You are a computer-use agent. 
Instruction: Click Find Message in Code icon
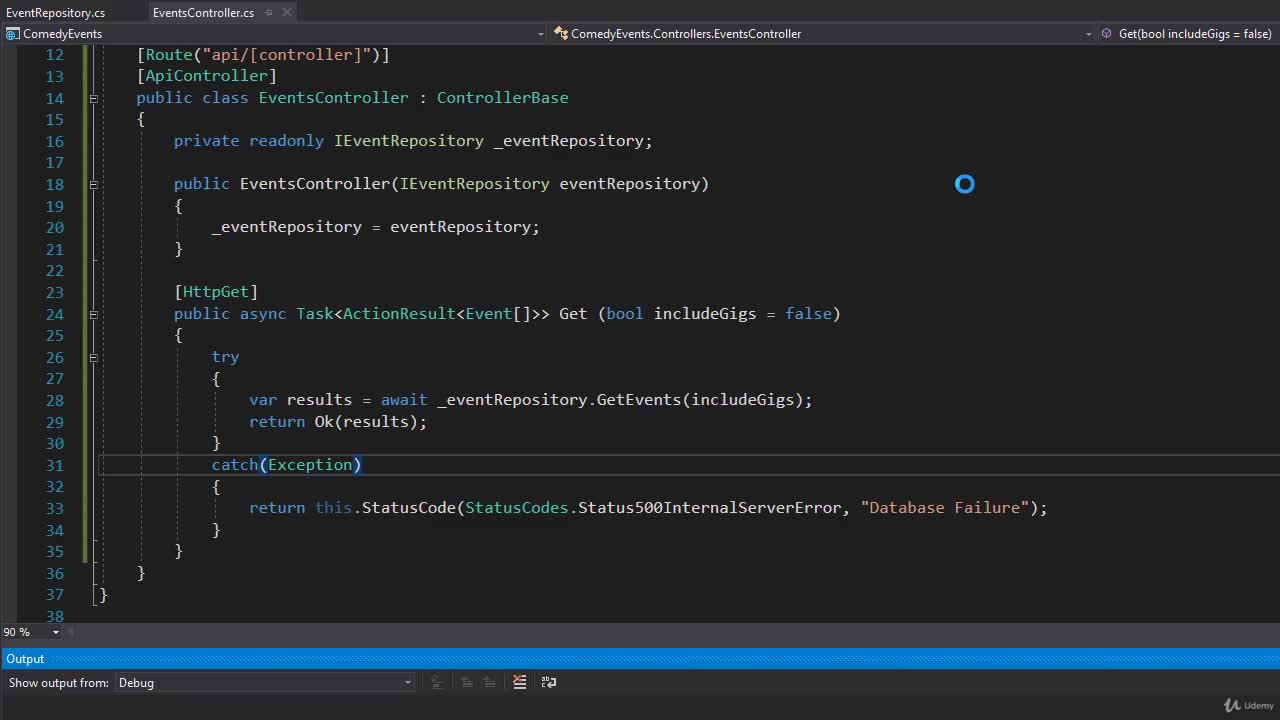(437, 682)
